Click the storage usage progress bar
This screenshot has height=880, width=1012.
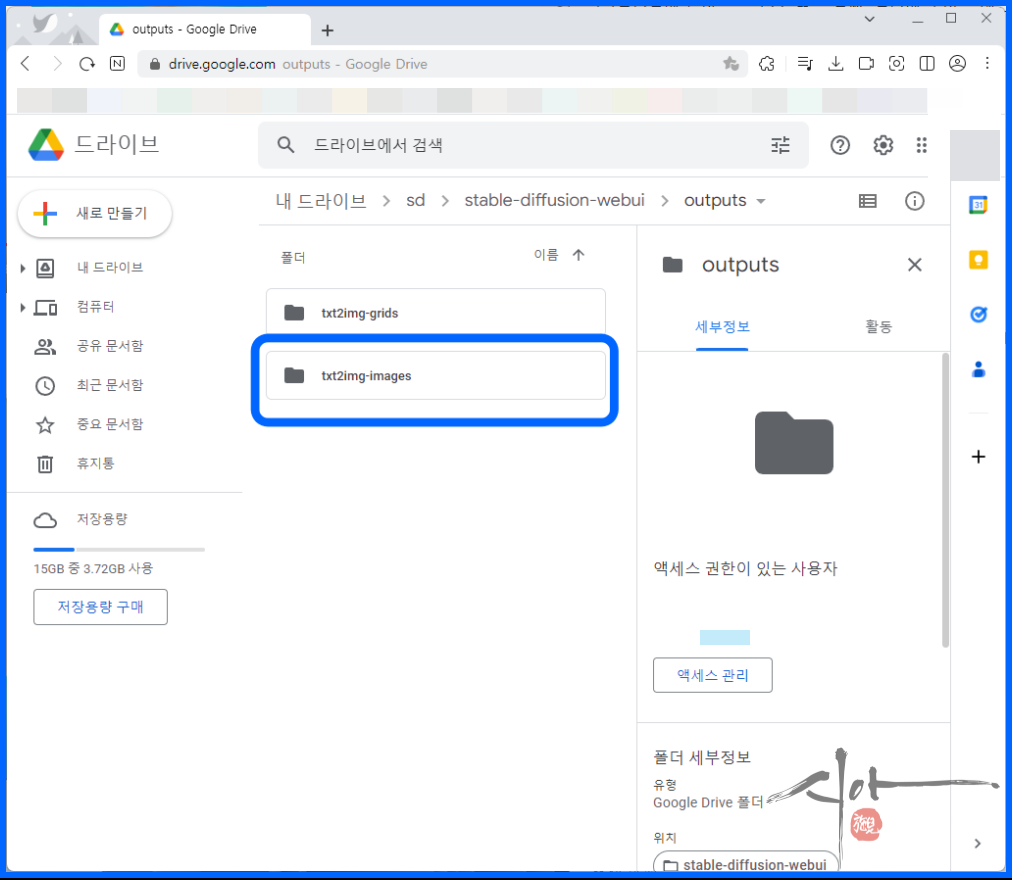[x=119, y=549]
